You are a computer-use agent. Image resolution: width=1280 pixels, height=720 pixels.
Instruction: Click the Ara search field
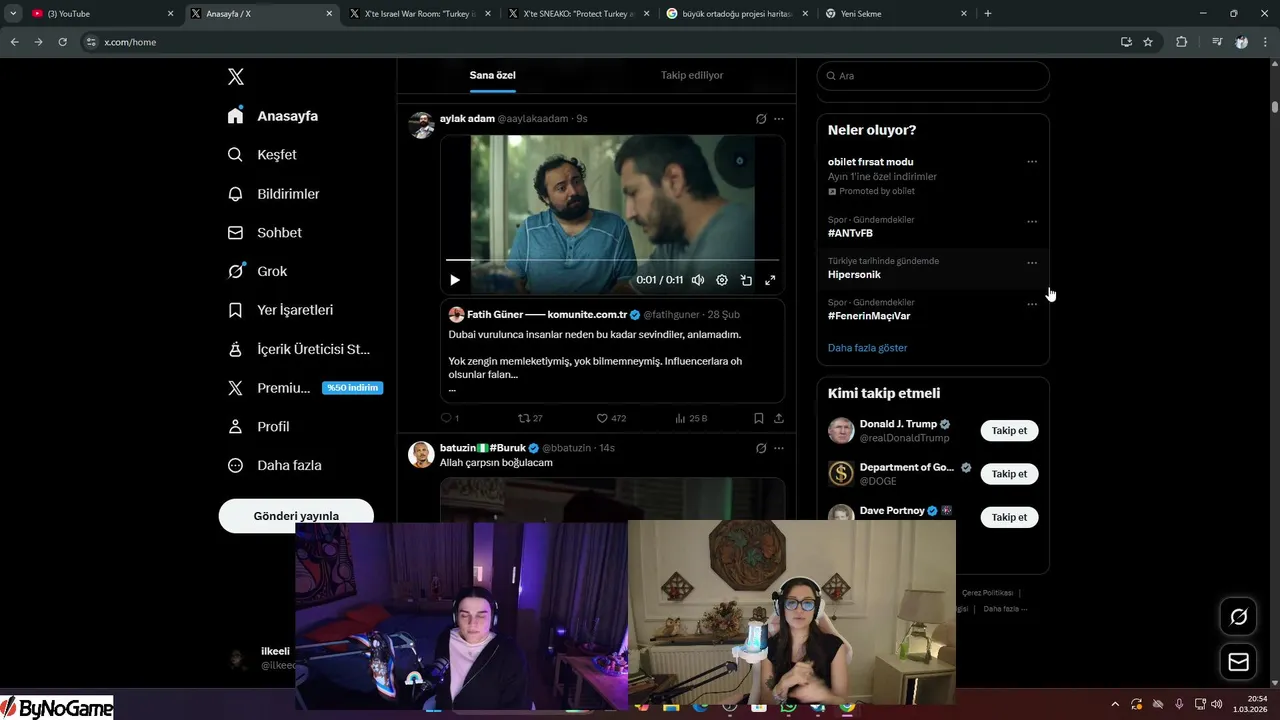933,76
